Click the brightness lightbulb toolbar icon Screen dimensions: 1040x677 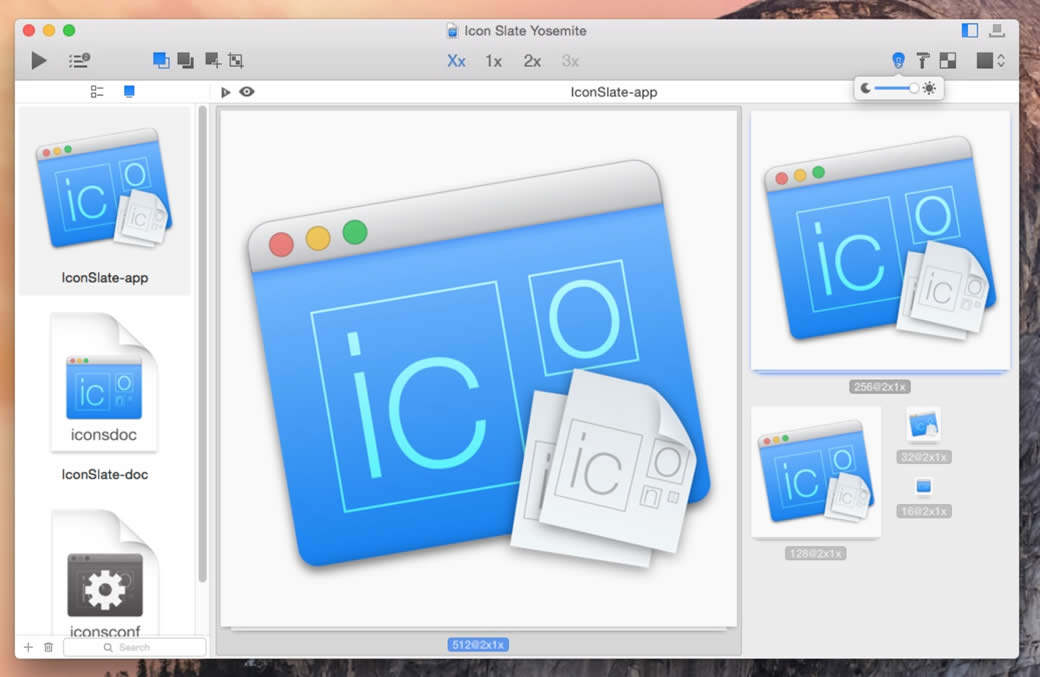[898, 60]
